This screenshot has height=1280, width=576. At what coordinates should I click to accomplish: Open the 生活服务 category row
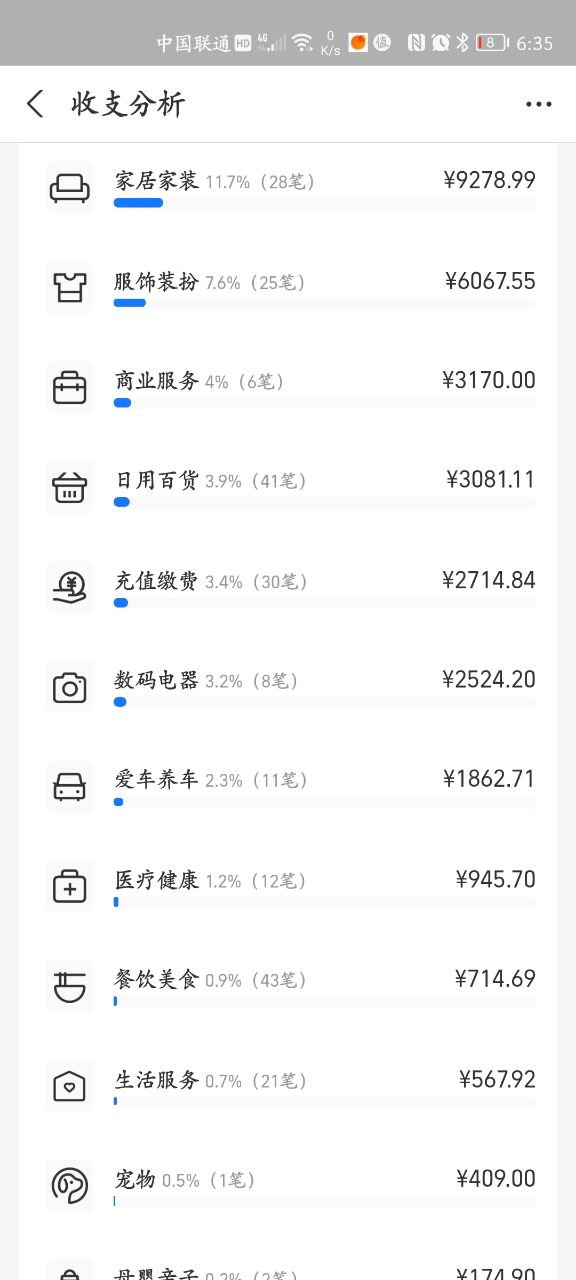pyautogui.click(x=288, y=1087)
